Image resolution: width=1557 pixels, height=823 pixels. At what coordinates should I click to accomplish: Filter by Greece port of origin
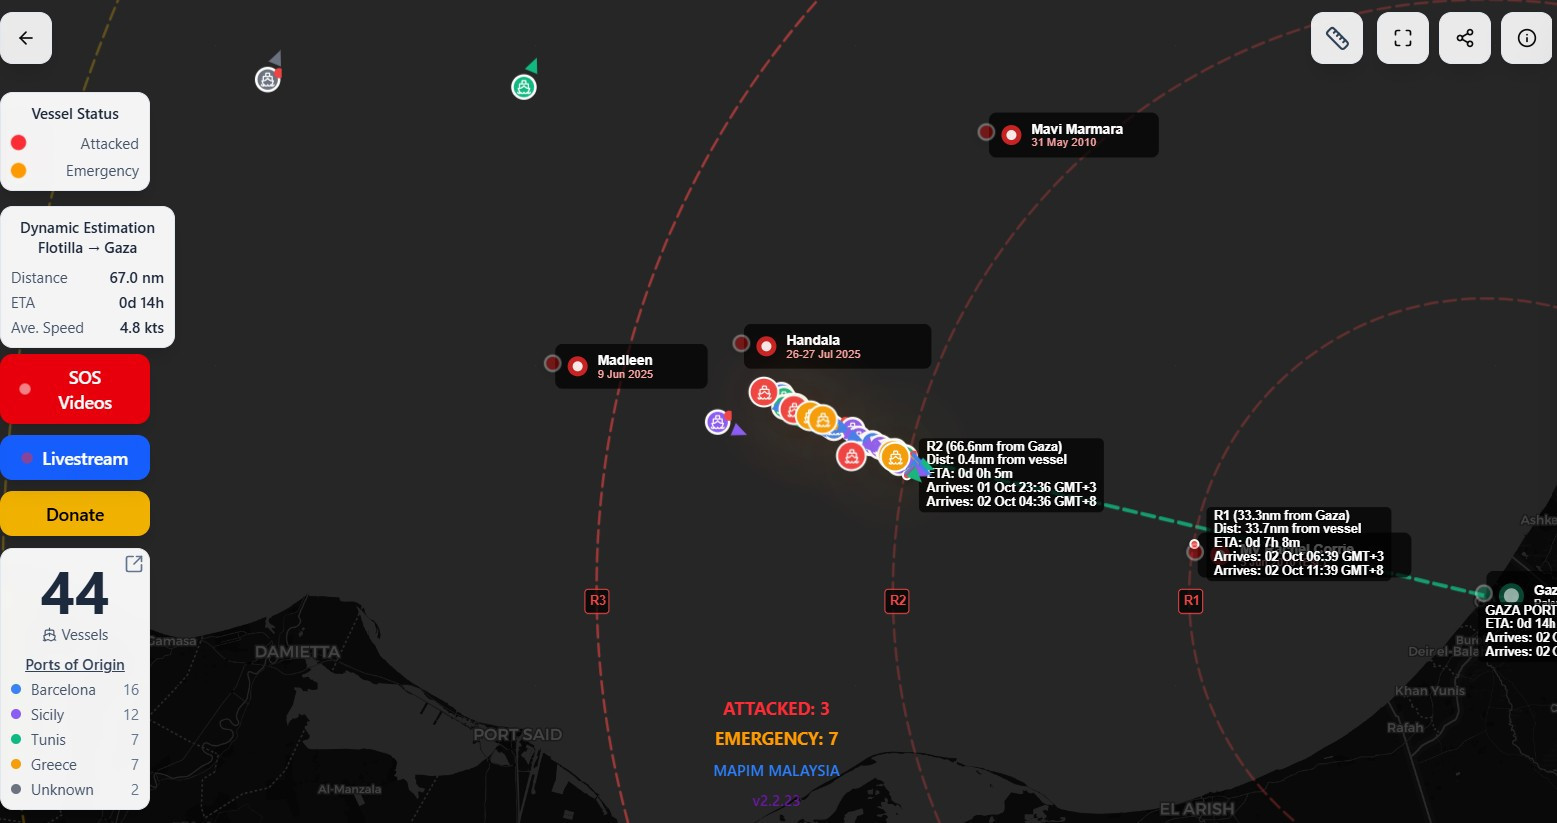click(53, 765)
